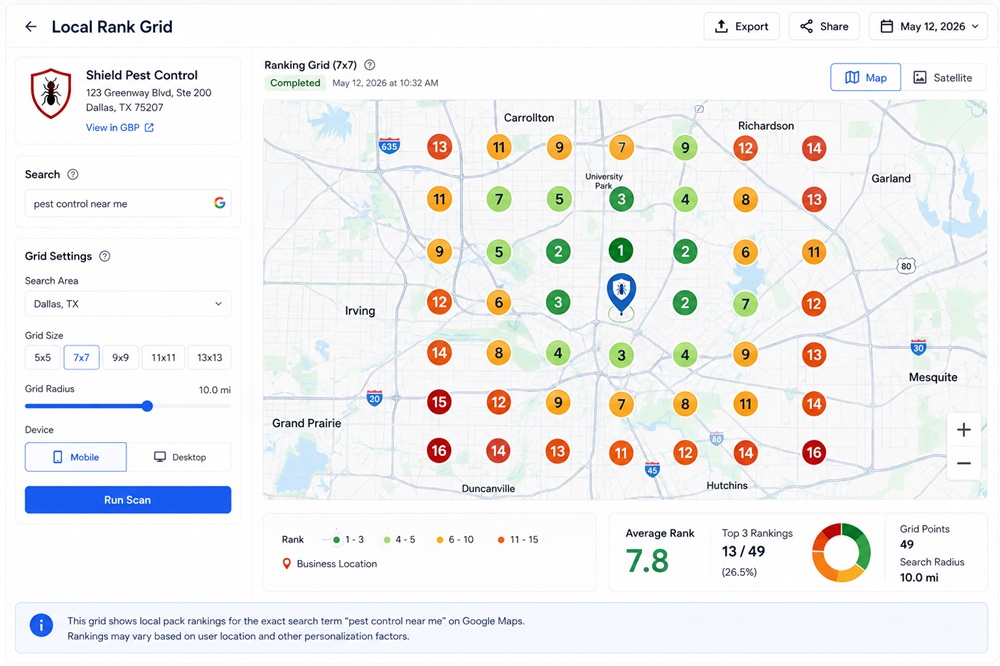Select the 13x13 grid size
1000x666 pixels.
coord(209,357)
